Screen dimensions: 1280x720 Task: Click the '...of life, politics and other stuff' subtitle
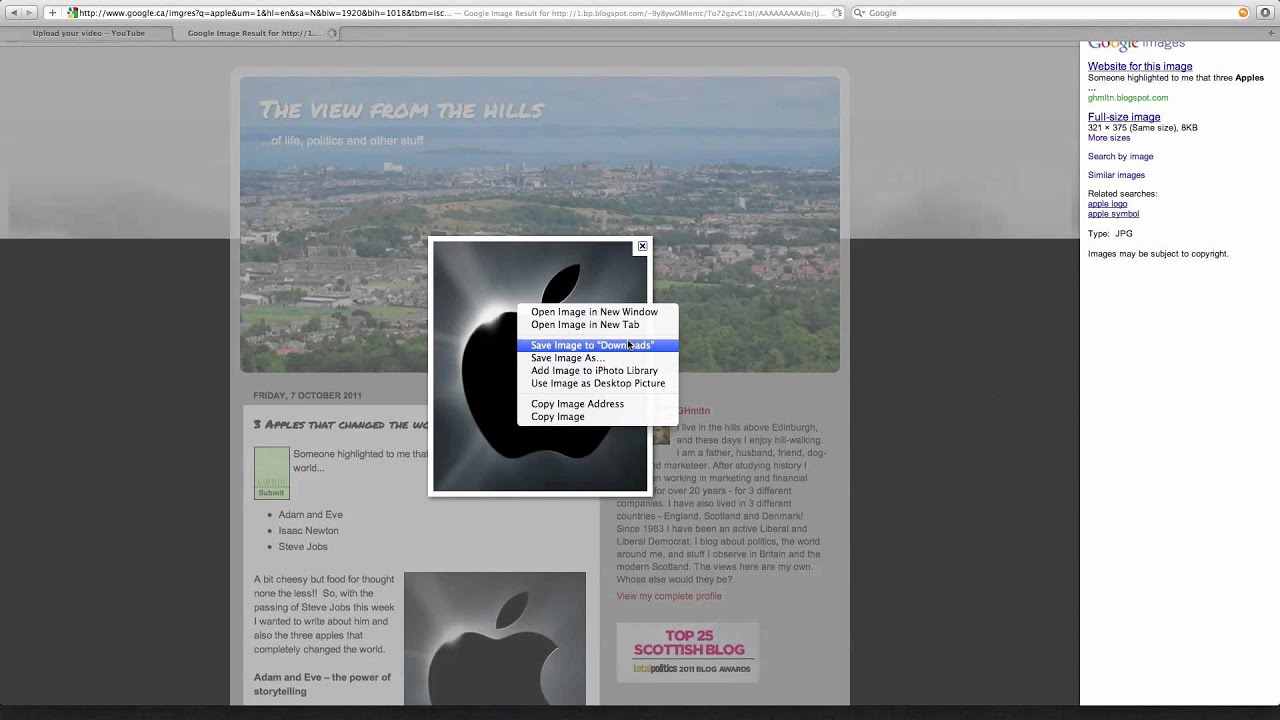click(342, 141)
